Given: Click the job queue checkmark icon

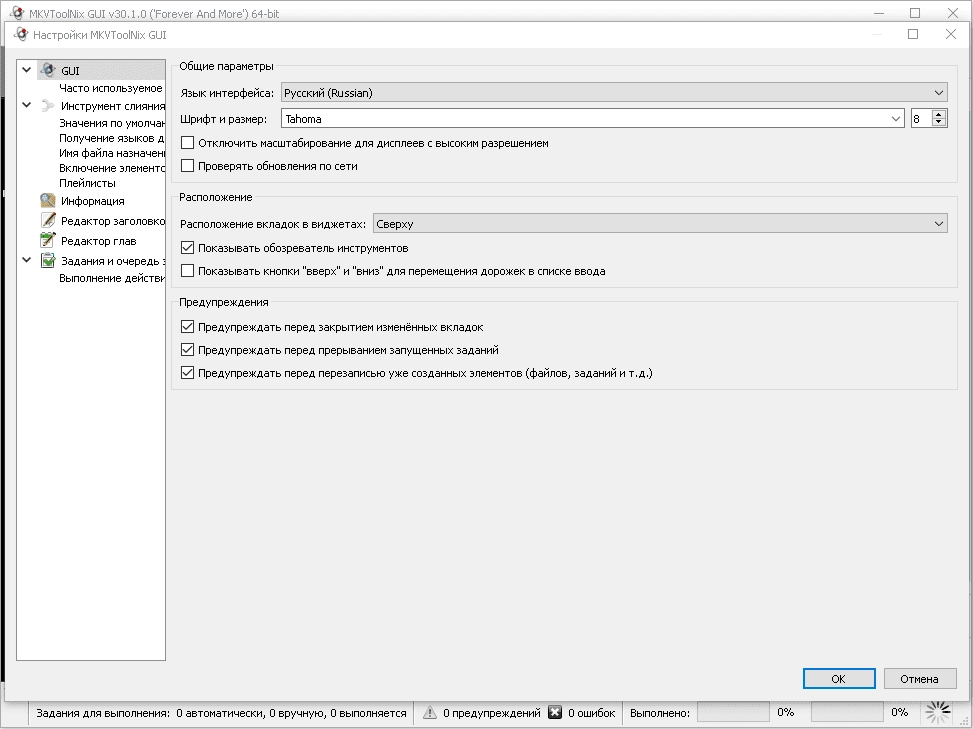Looking at the screenshot, I should (48, 261).
